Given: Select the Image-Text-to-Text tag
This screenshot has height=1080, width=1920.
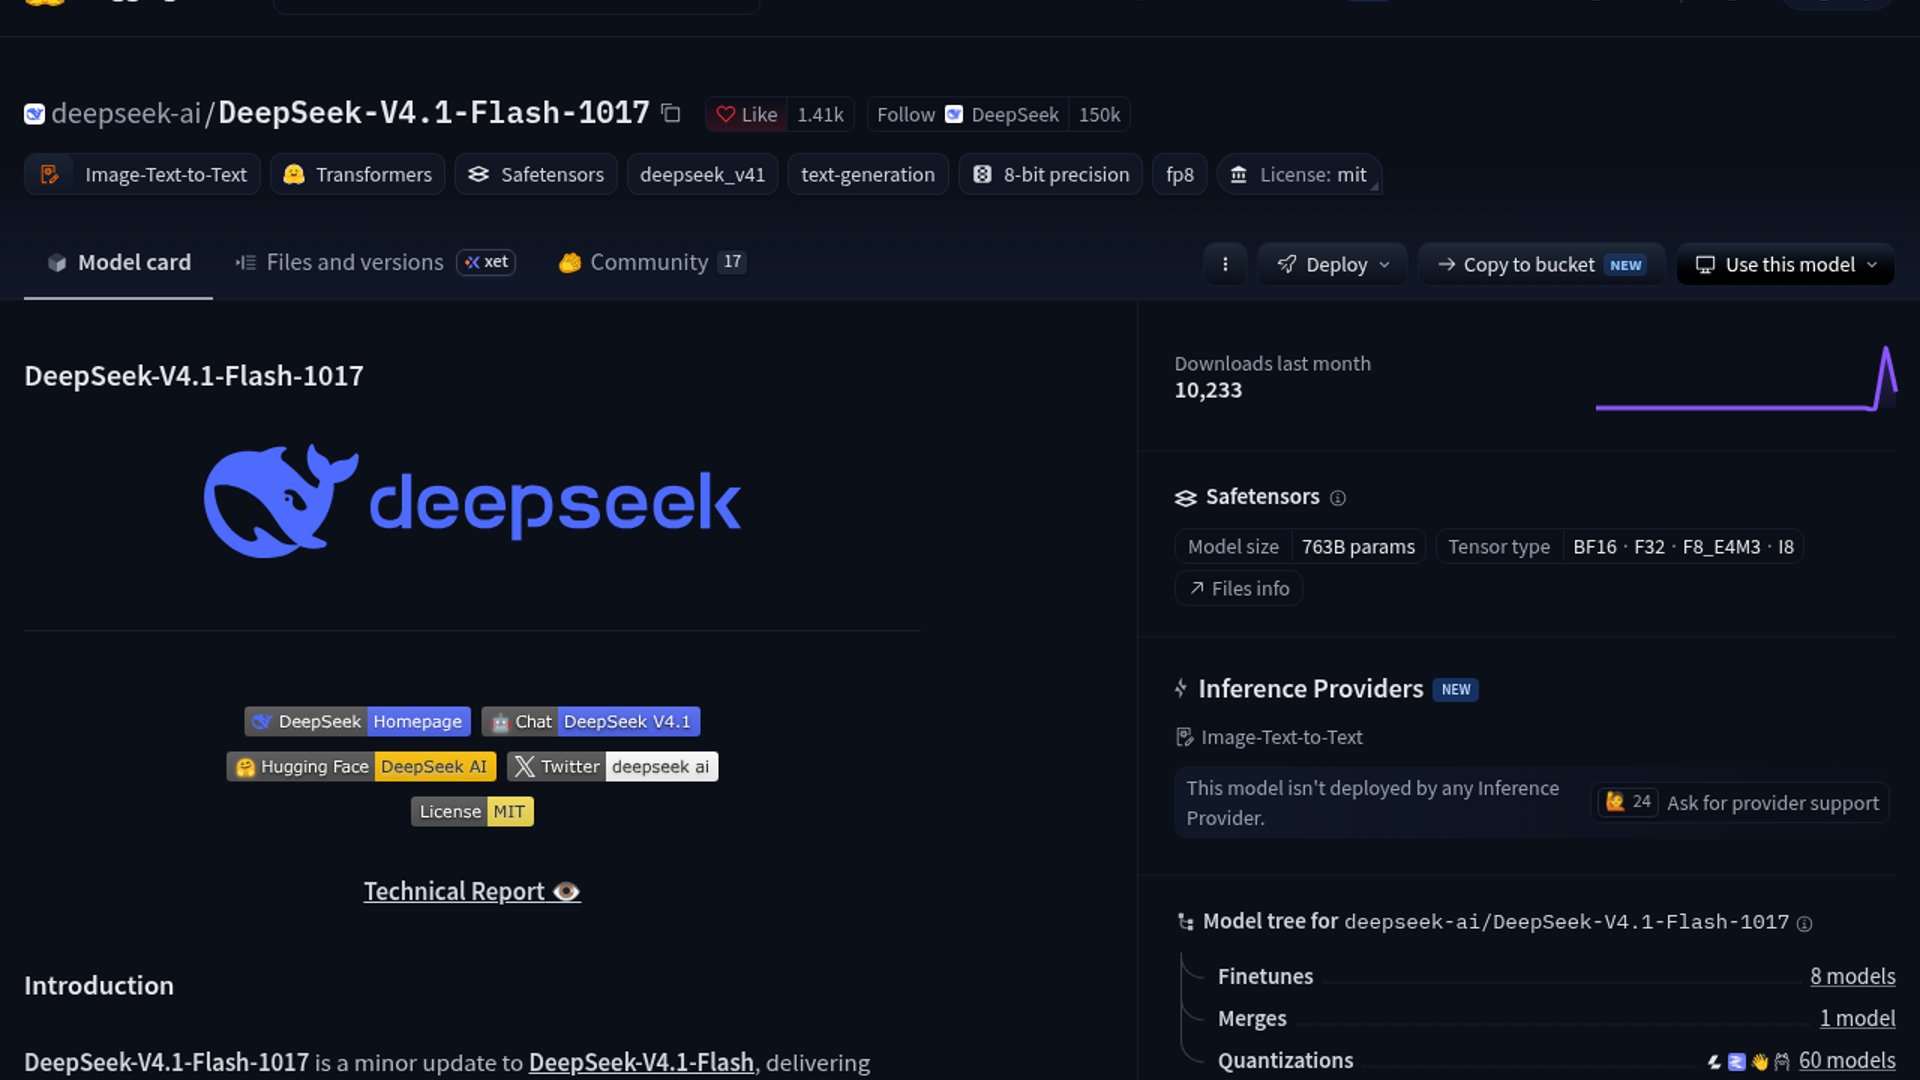Looking at the screenshot, I should (x=142, y=175).
